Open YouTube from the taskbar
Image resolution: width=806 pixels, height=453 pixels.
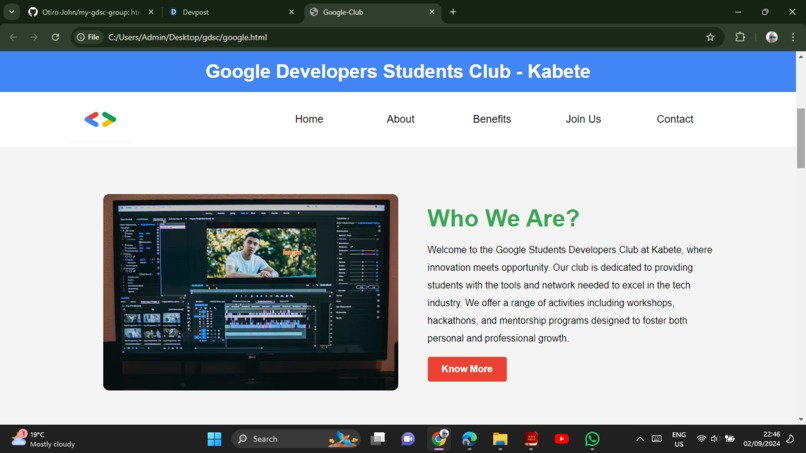pos(561,439)
